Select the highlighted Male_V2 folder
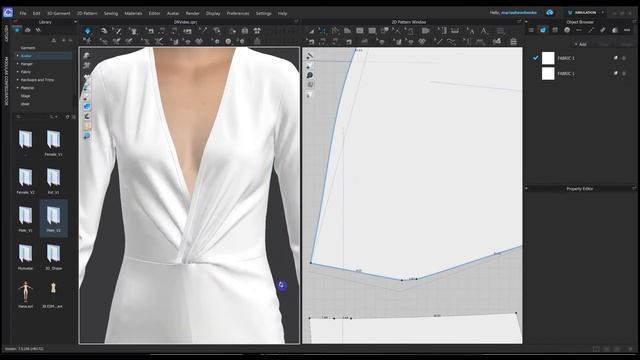This screenshot has width=640, height=360. tap(53, 219)
